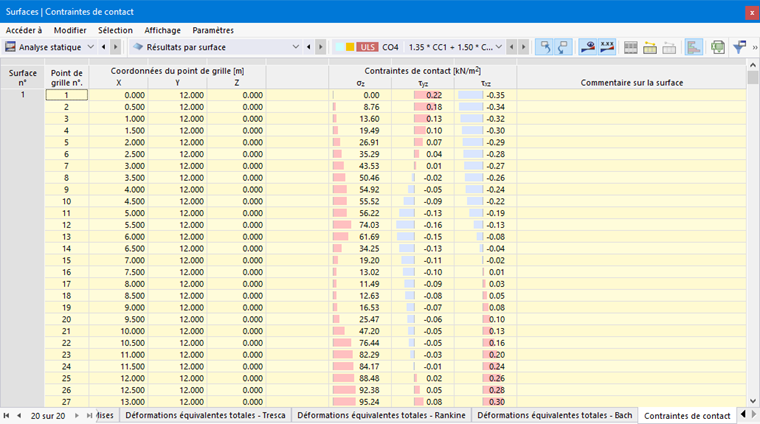Go to previous tab arrow
Screen dimensions: 760x424
tap(19, 416)
